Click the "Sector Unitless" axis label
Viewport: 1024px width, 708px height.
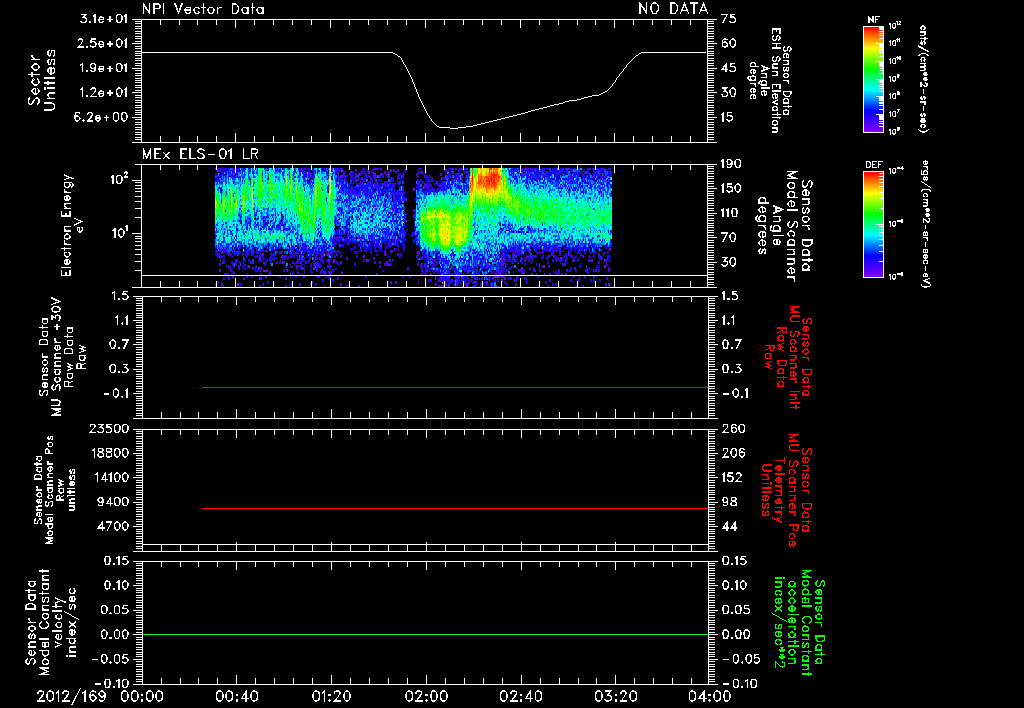point(42,80)
